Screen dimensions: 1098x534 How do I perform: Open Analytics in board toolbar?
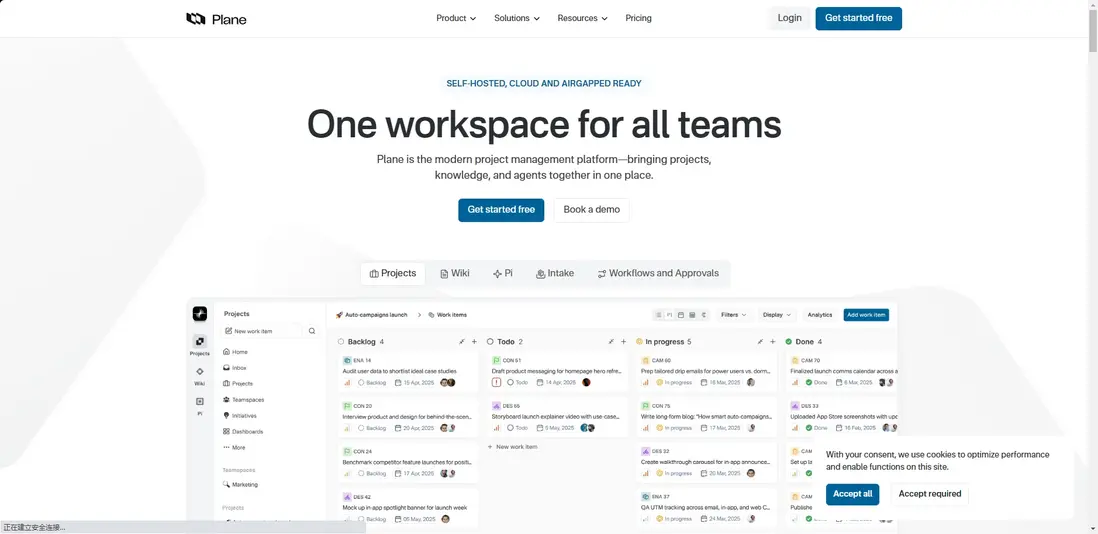(820, 315)
